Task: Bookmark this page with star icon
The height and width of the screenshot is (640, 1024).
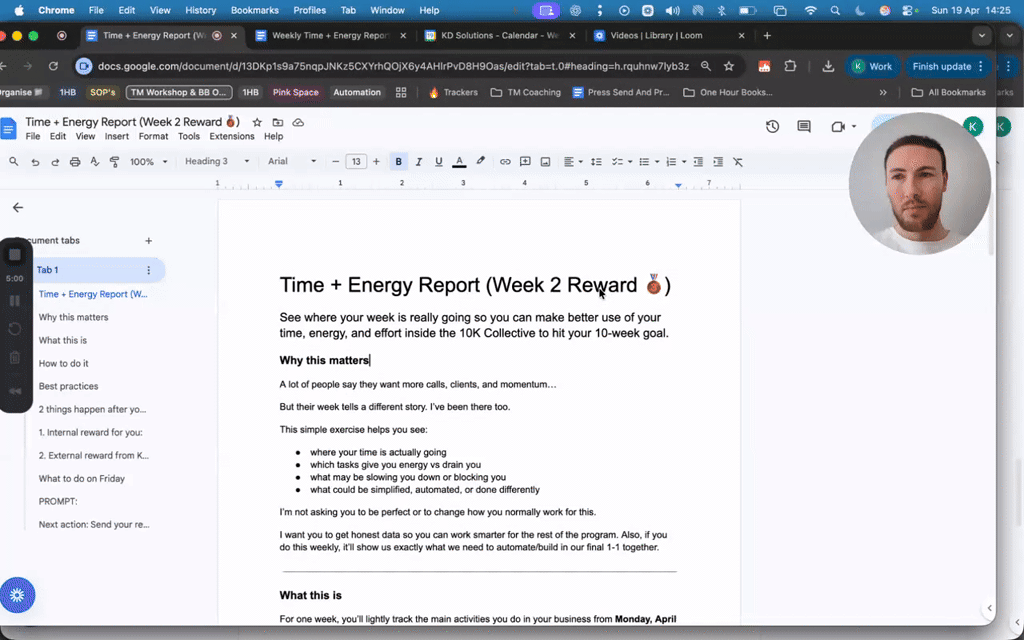Action: 729,67
